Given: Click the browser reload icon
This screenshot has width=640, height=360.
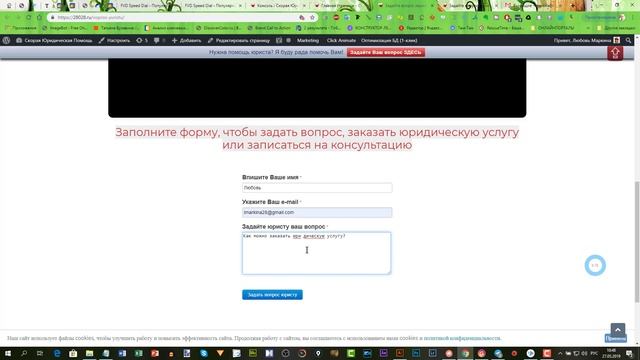Looking at the screenshot, I should [29, 18].
